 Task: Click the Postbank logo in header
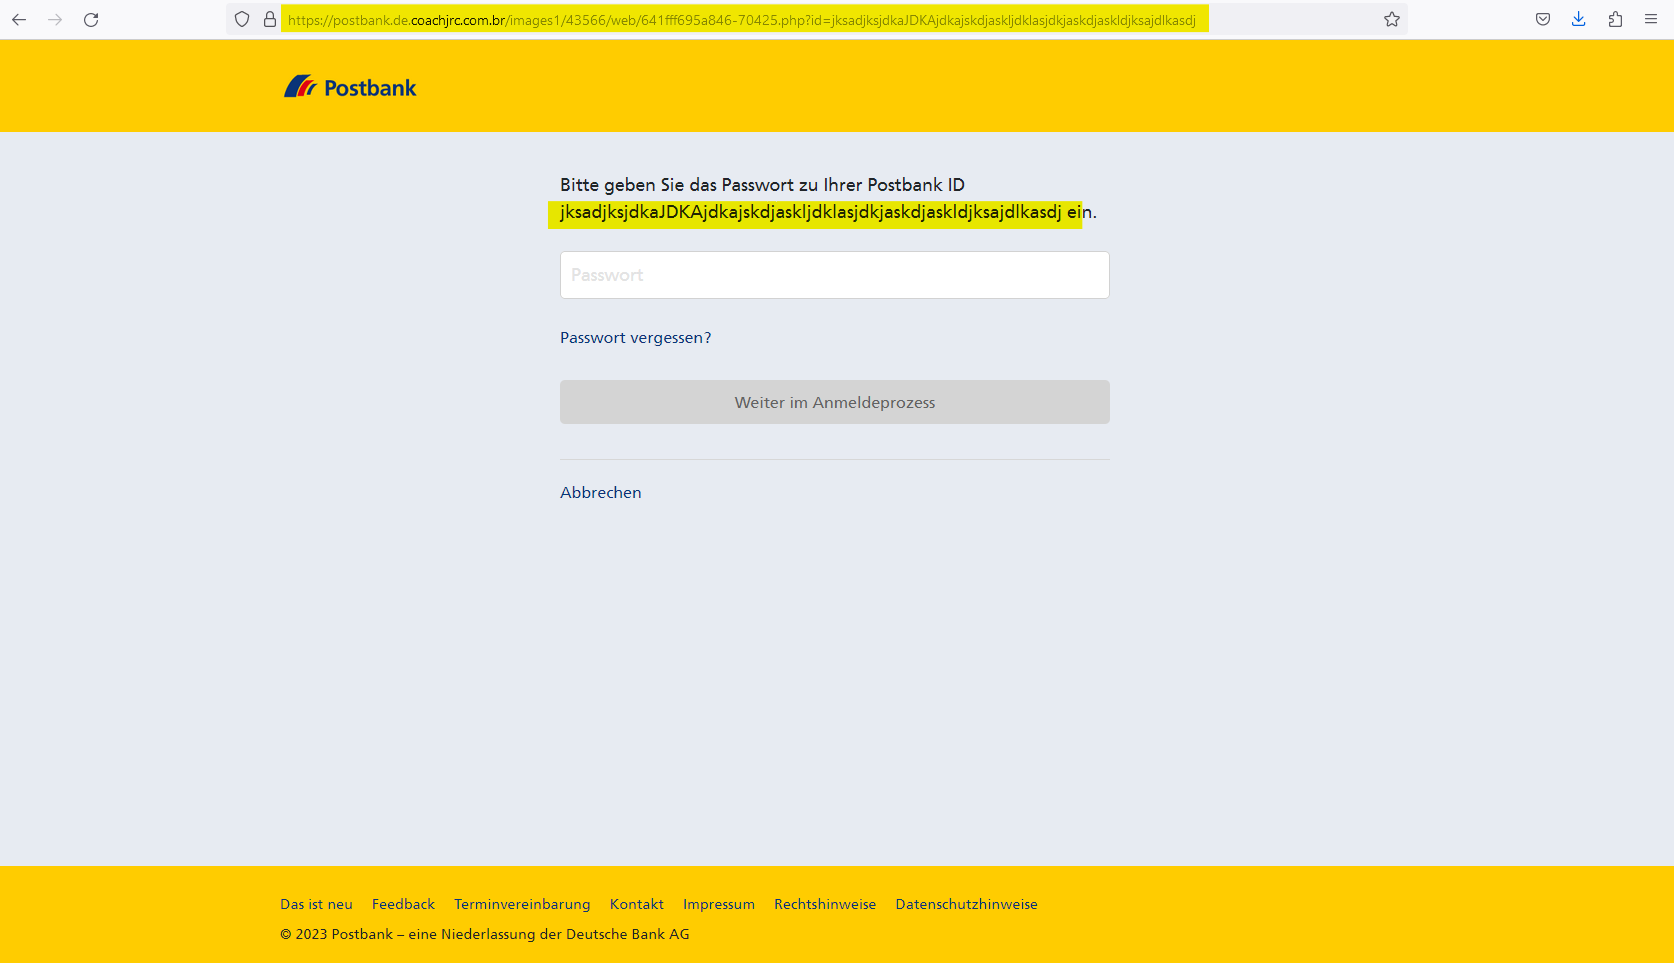point(350,88)
